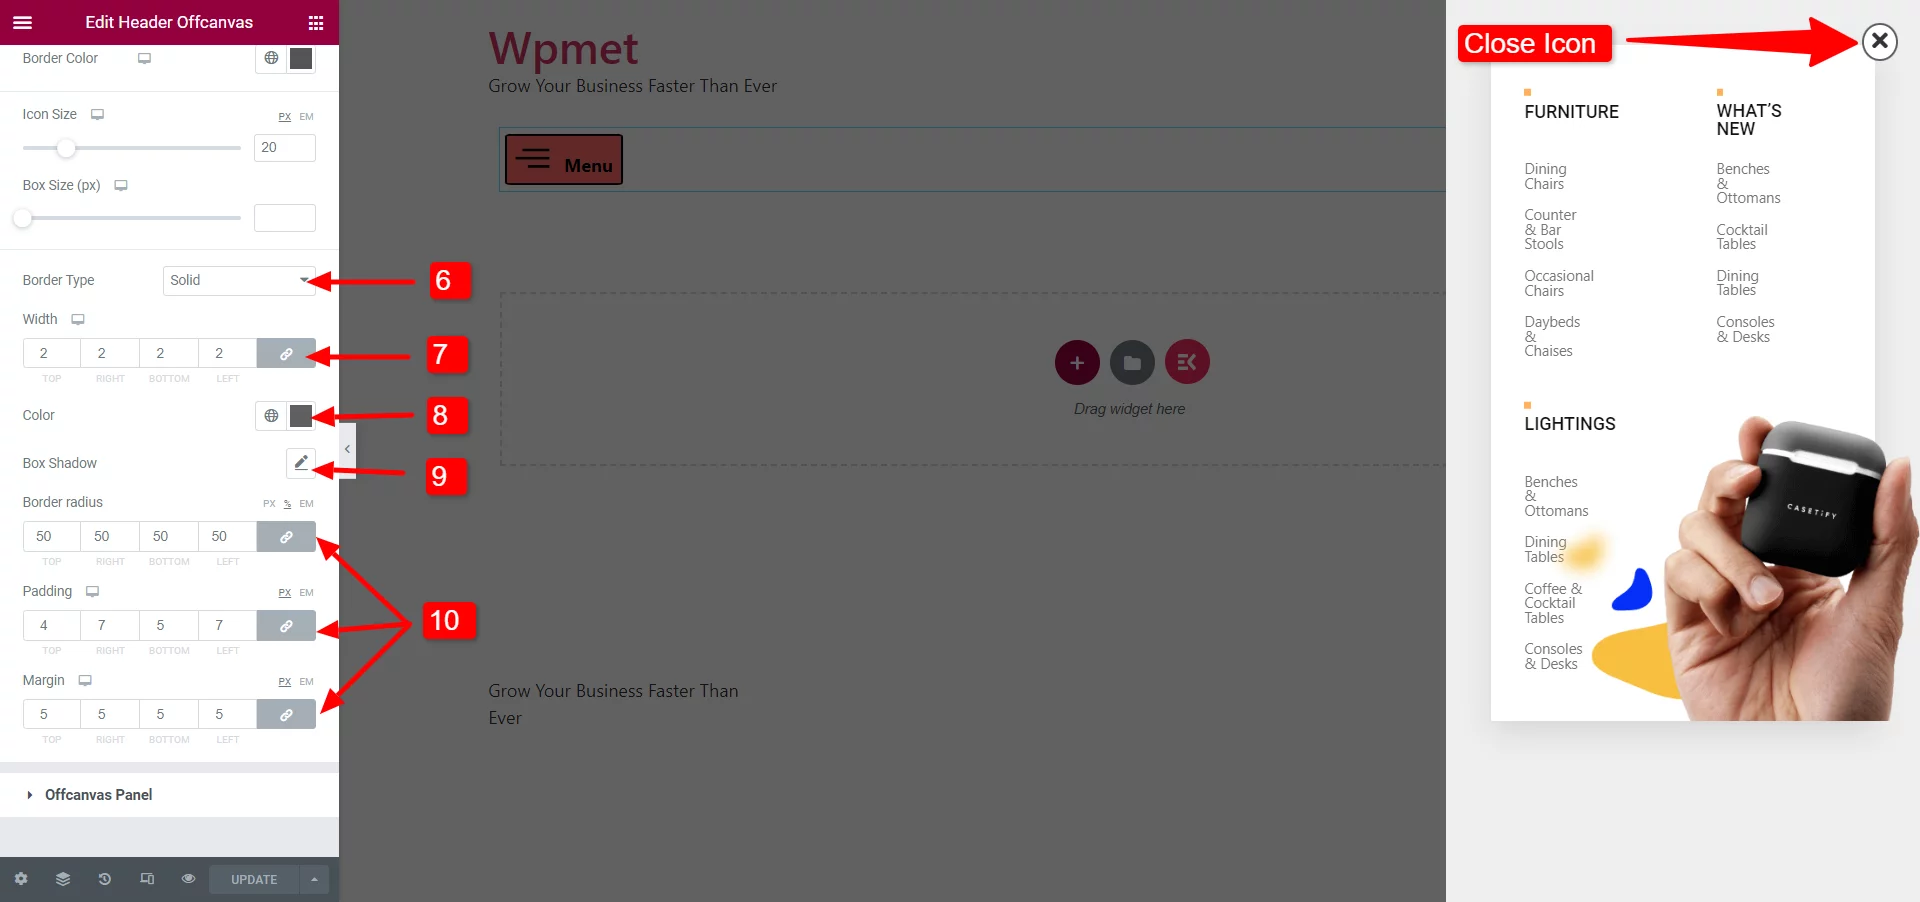Click responsive device icon beside Border Color
1920x902 pixels.
145,58
